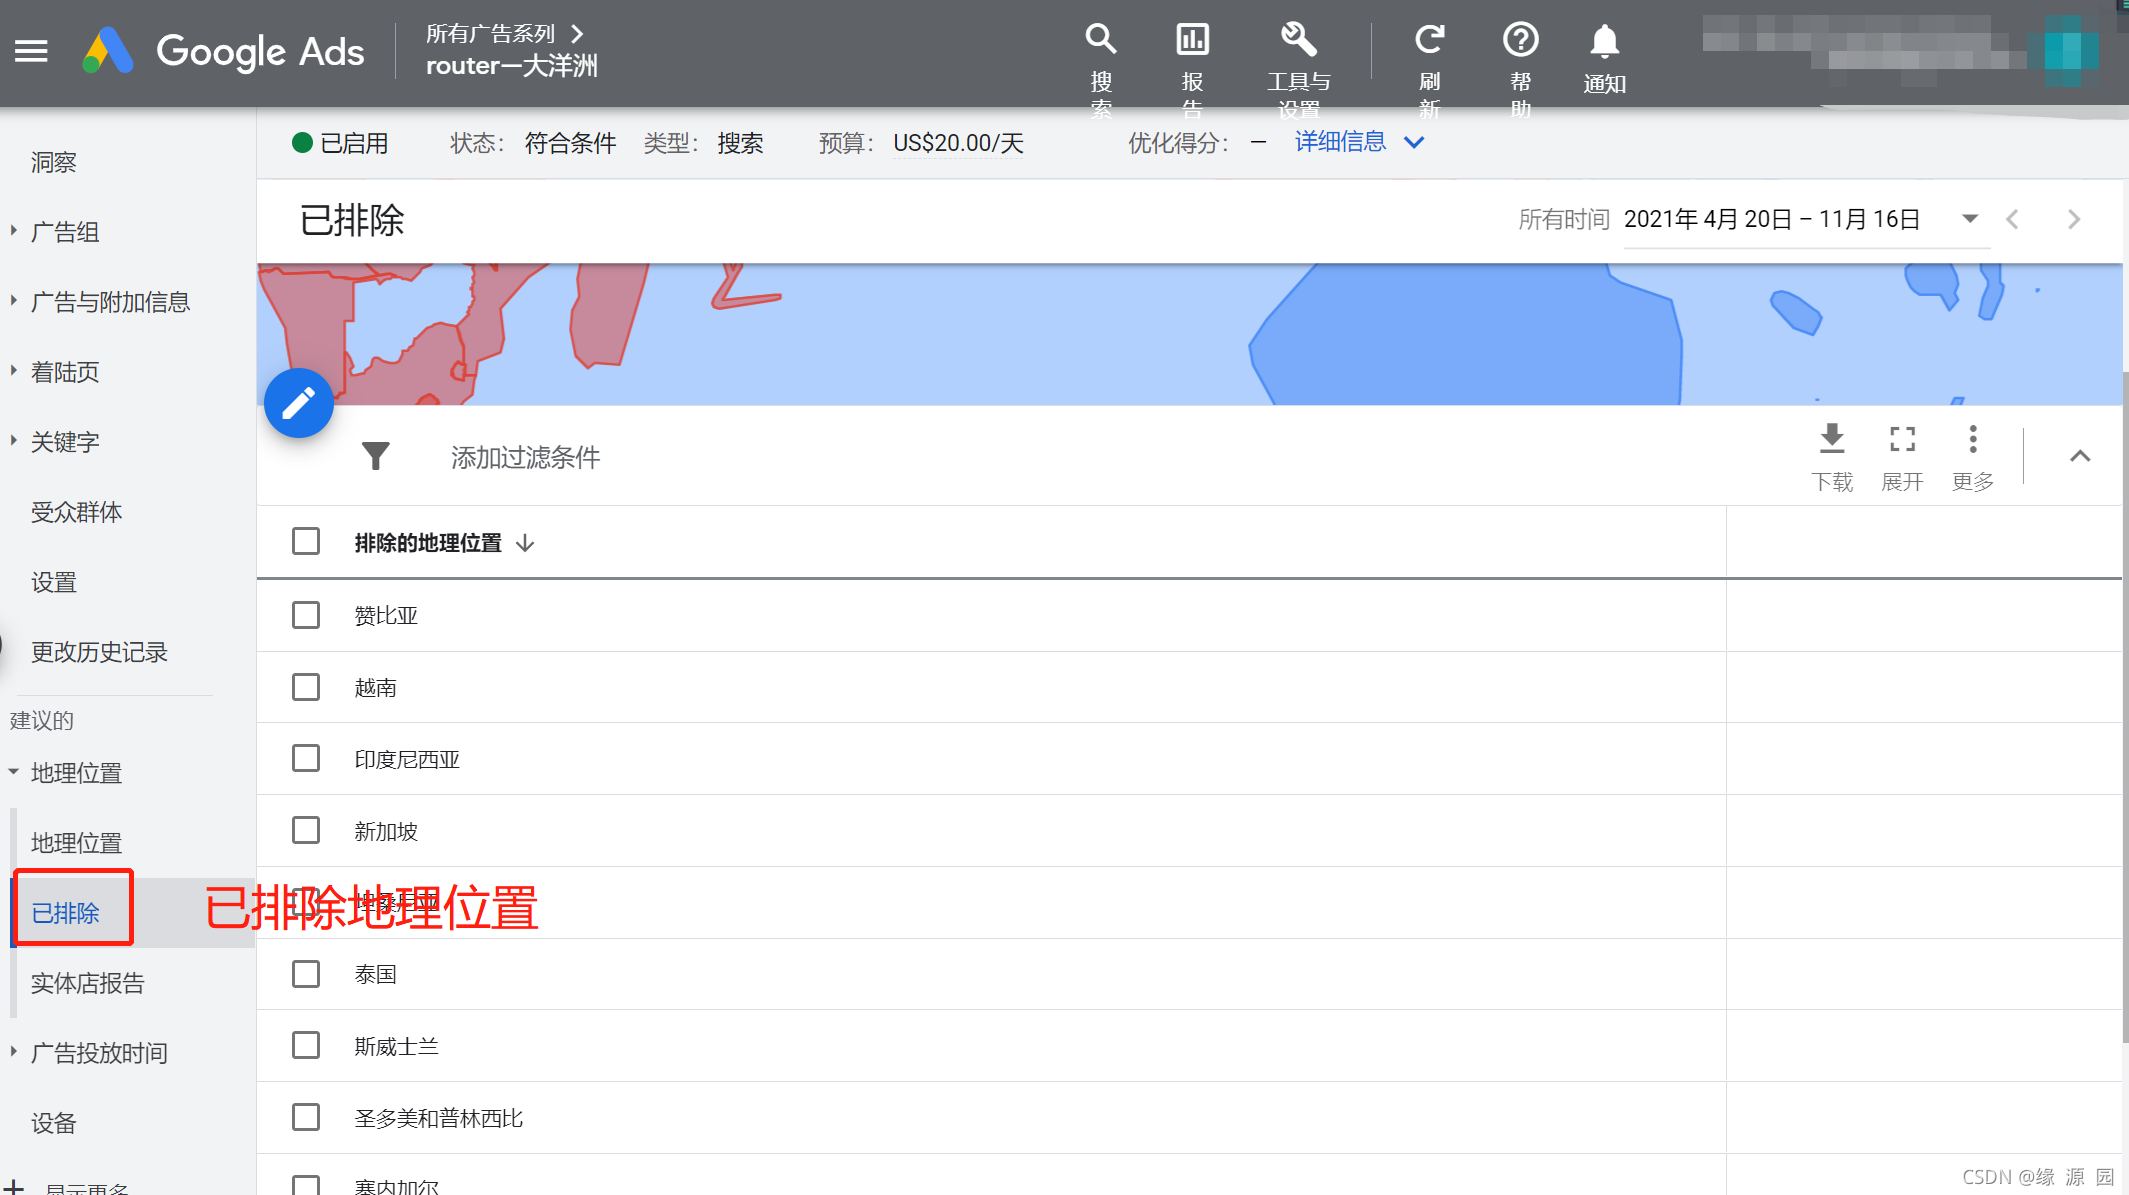Click 所有广告系列 breadcrumb link
This screenshot has height=1195, width=2129.
490,34
